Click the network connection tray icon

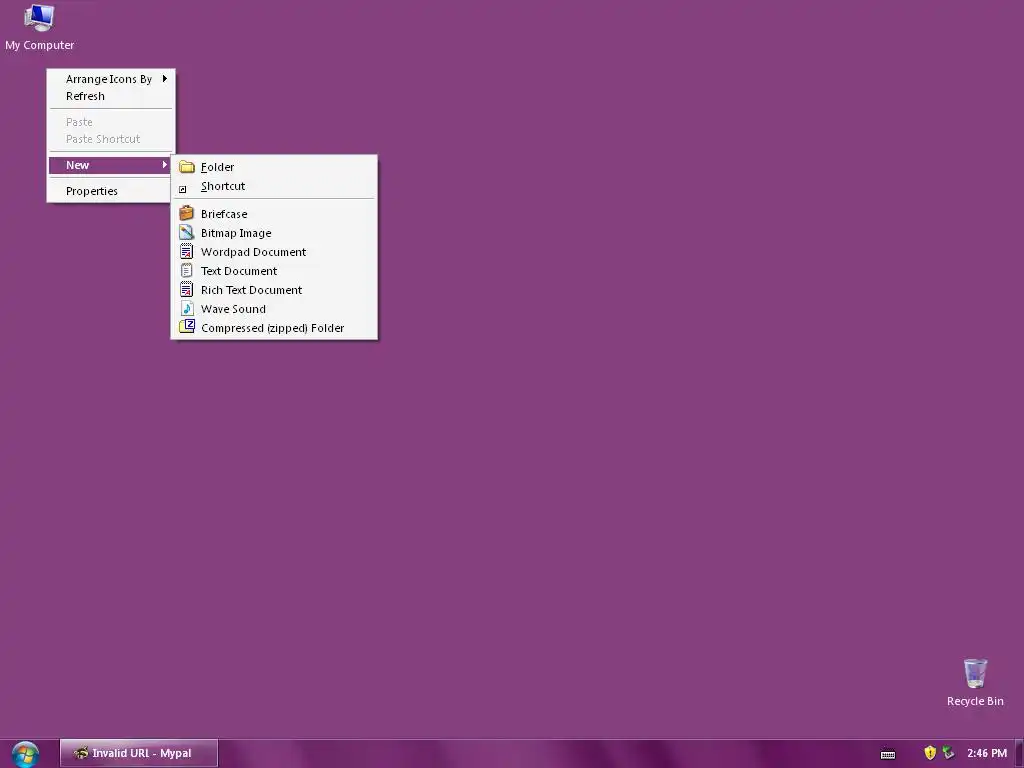[948, 753]
